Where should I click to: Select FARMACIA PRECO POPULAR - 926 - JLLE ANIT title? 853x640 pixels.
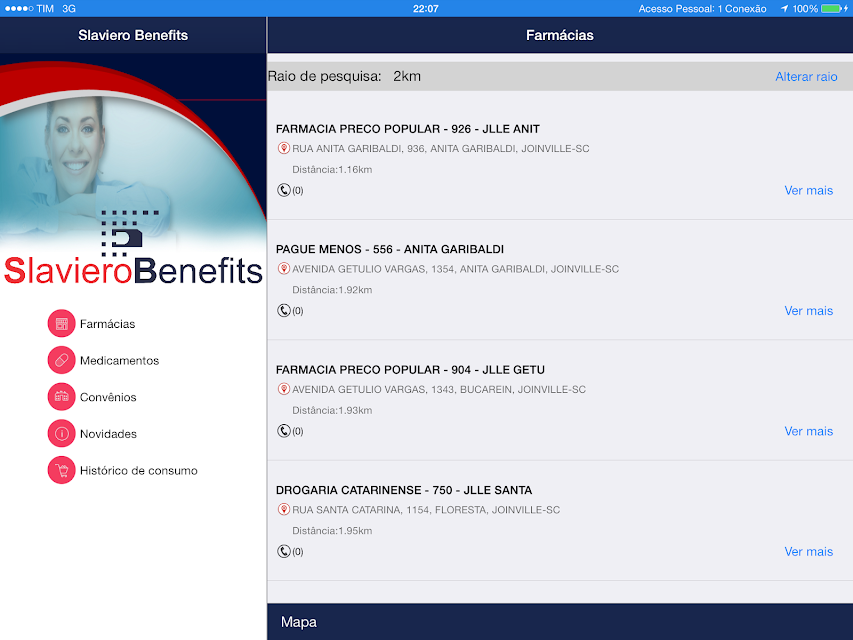[407, 129]
